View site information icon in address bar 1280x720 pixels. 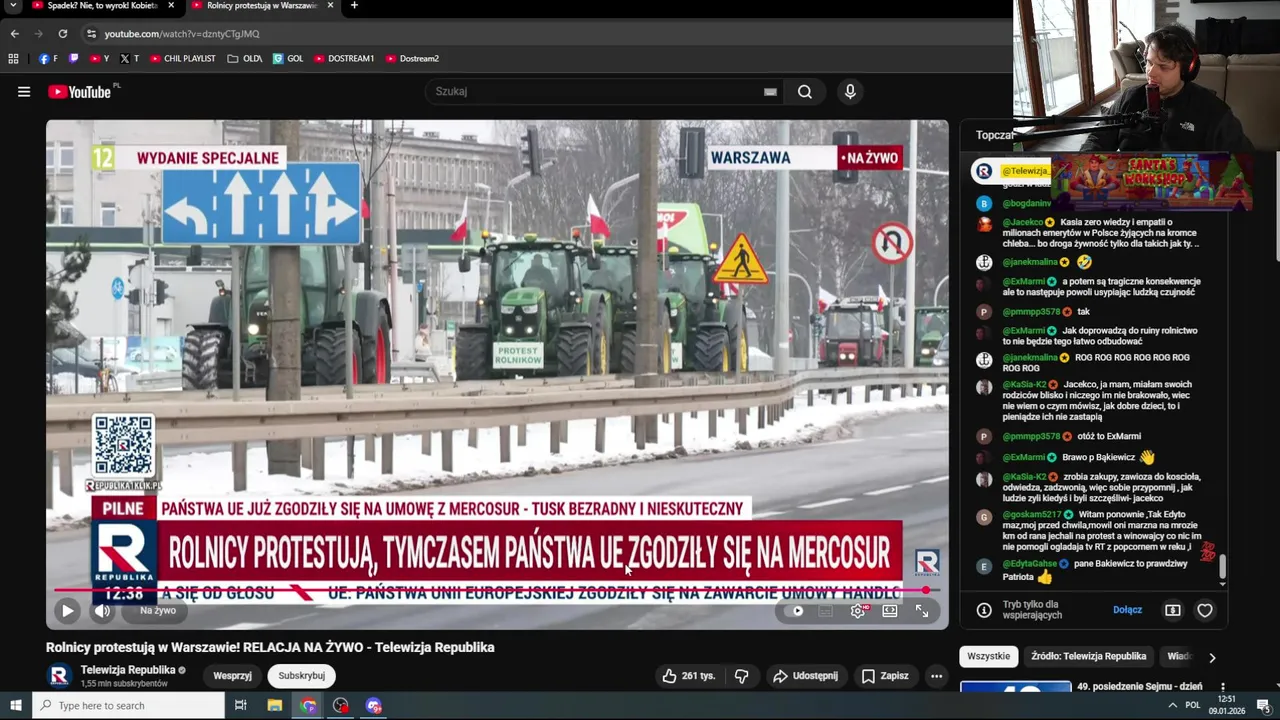pos(92,34)
